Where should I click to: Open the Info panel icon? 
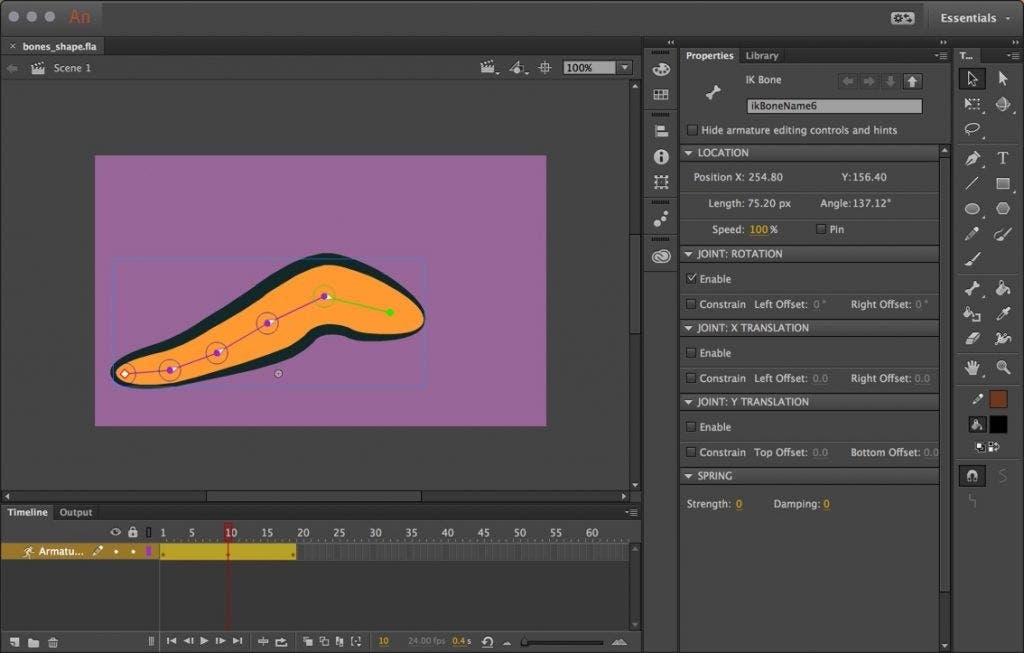660,157
